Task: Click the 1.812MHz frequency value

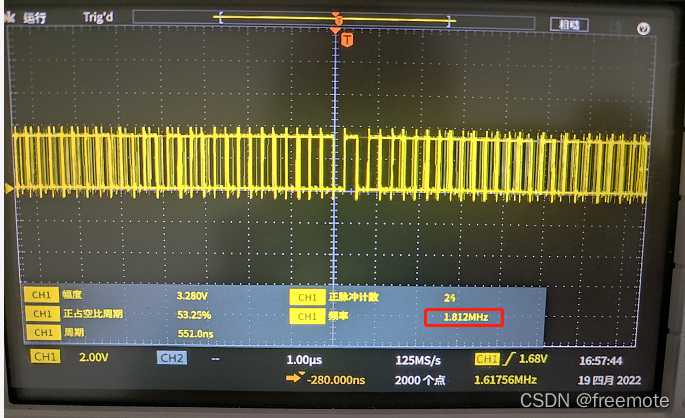Action: click(466, 318)
